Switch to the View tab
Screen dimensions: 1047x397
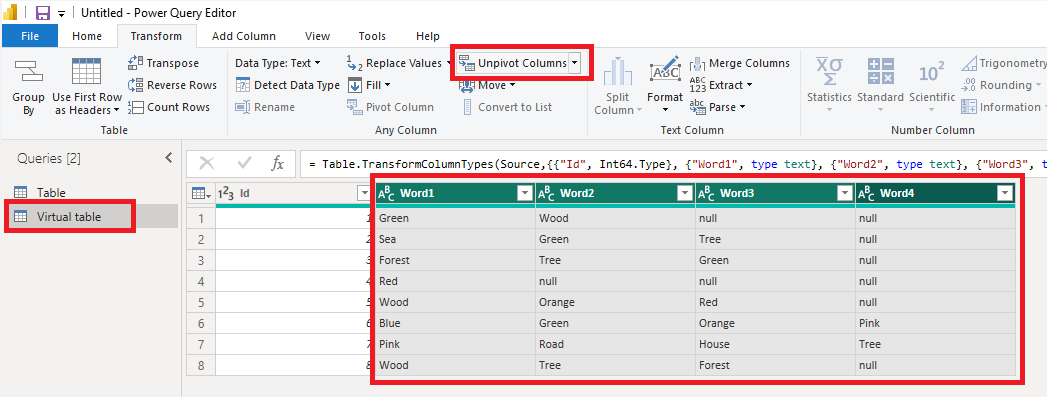(x=317, y=36)
